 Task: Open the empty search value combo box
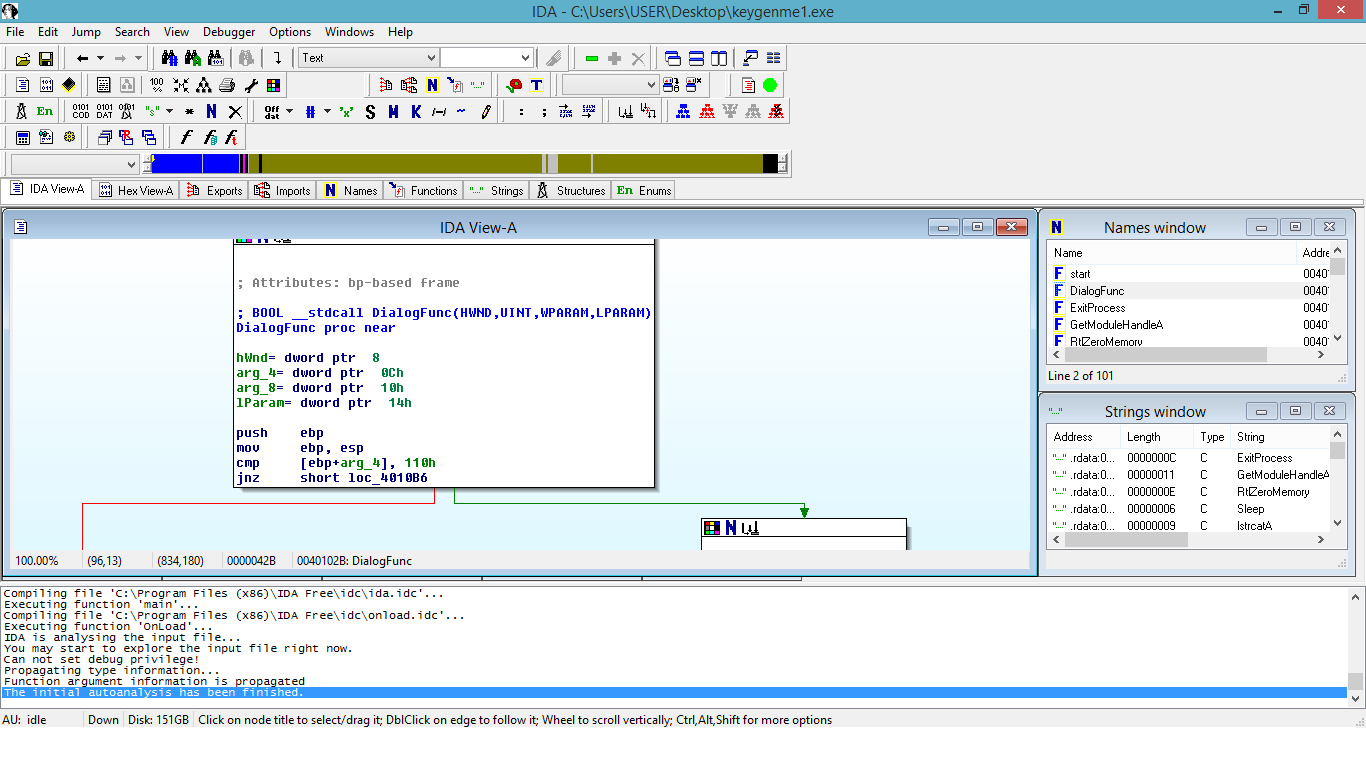487,58
